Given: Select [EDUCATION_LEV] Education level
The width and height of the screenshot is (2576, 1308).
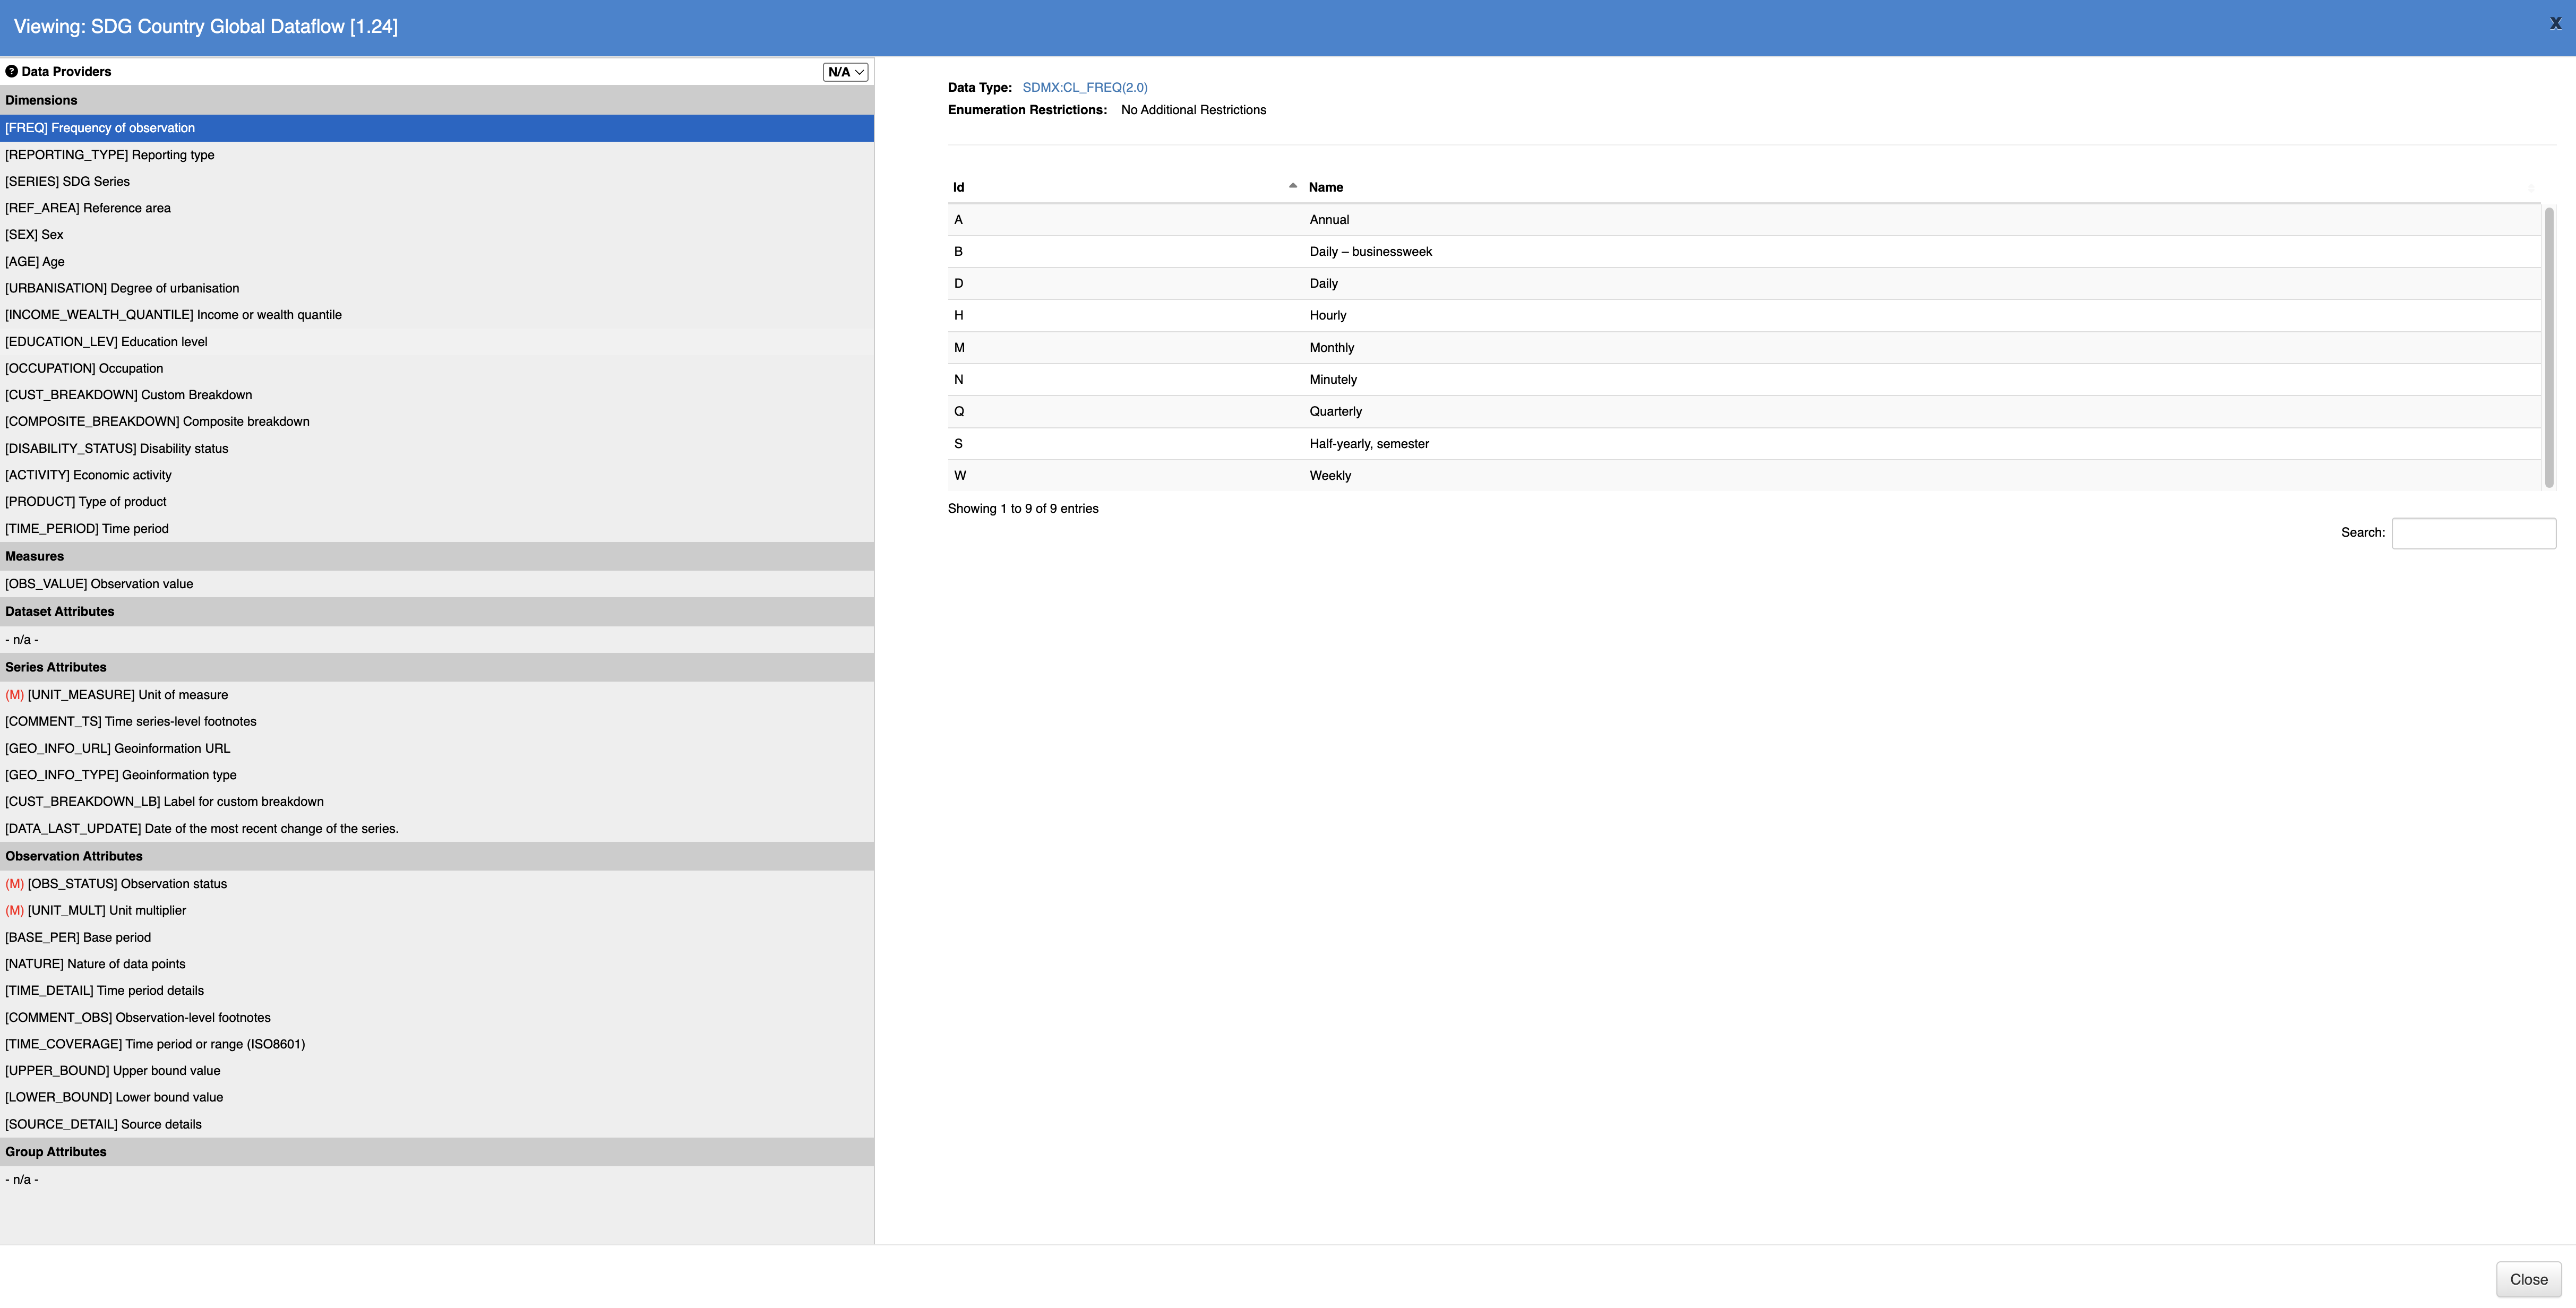Looking at the screenshot, I should 437,341.
